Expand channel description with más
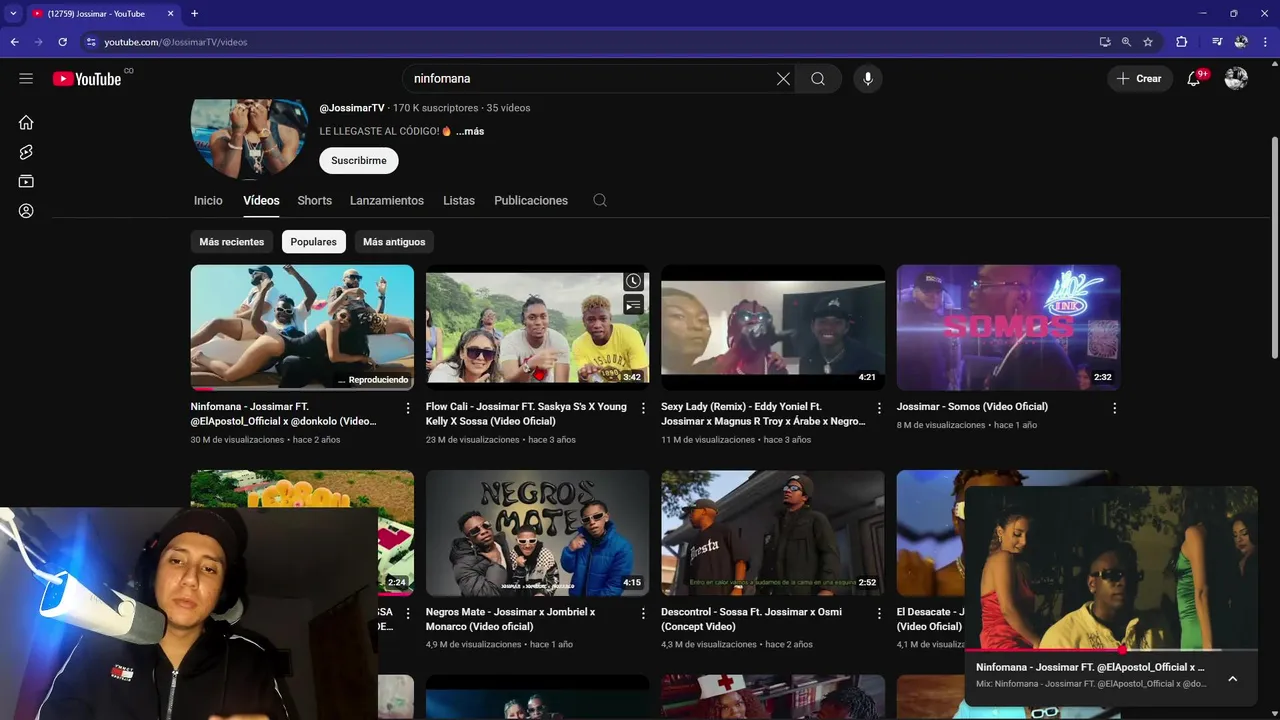 470,131
